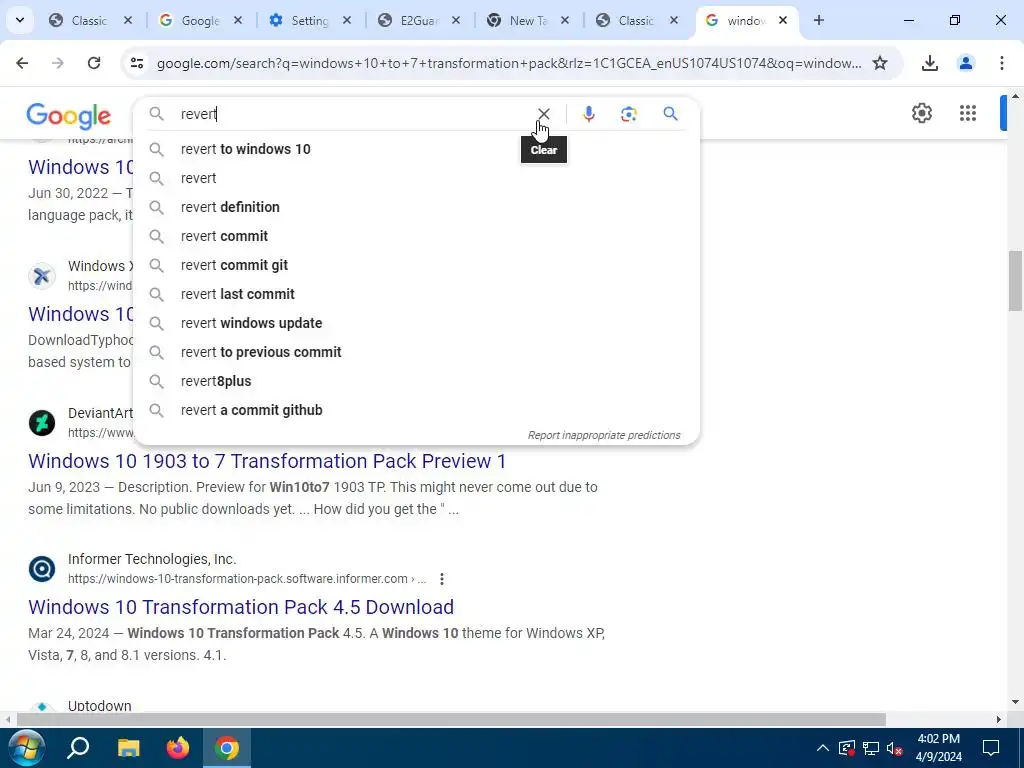The width and height of the screenshot is (1024, 768).
Task: Switch to the Google tab
Action: [x=199, y=20]
